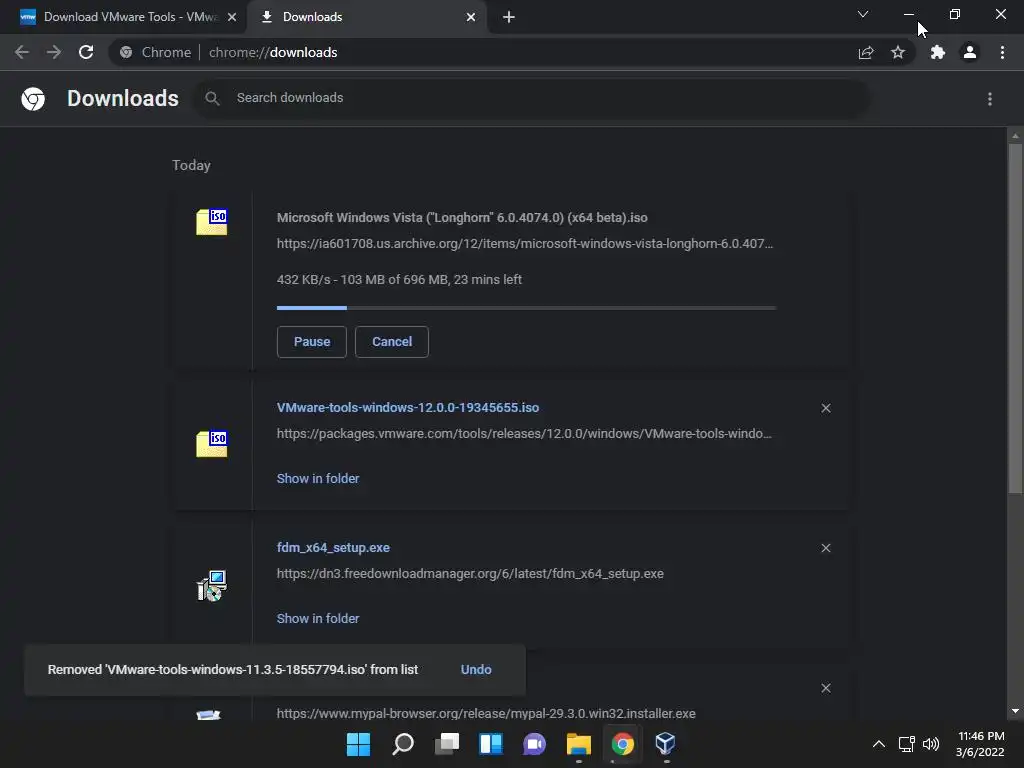Viewport: 1024px width, 768px height.
Task: Click the Chrome logo beside Downloads title
Action: point(33,99)
